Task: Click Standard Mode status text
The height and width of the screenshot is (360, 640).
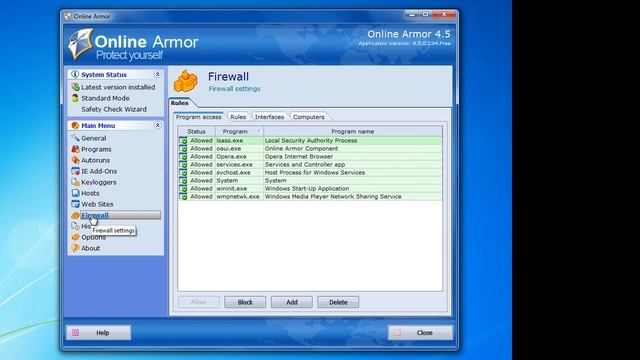Action: [105, 98]
